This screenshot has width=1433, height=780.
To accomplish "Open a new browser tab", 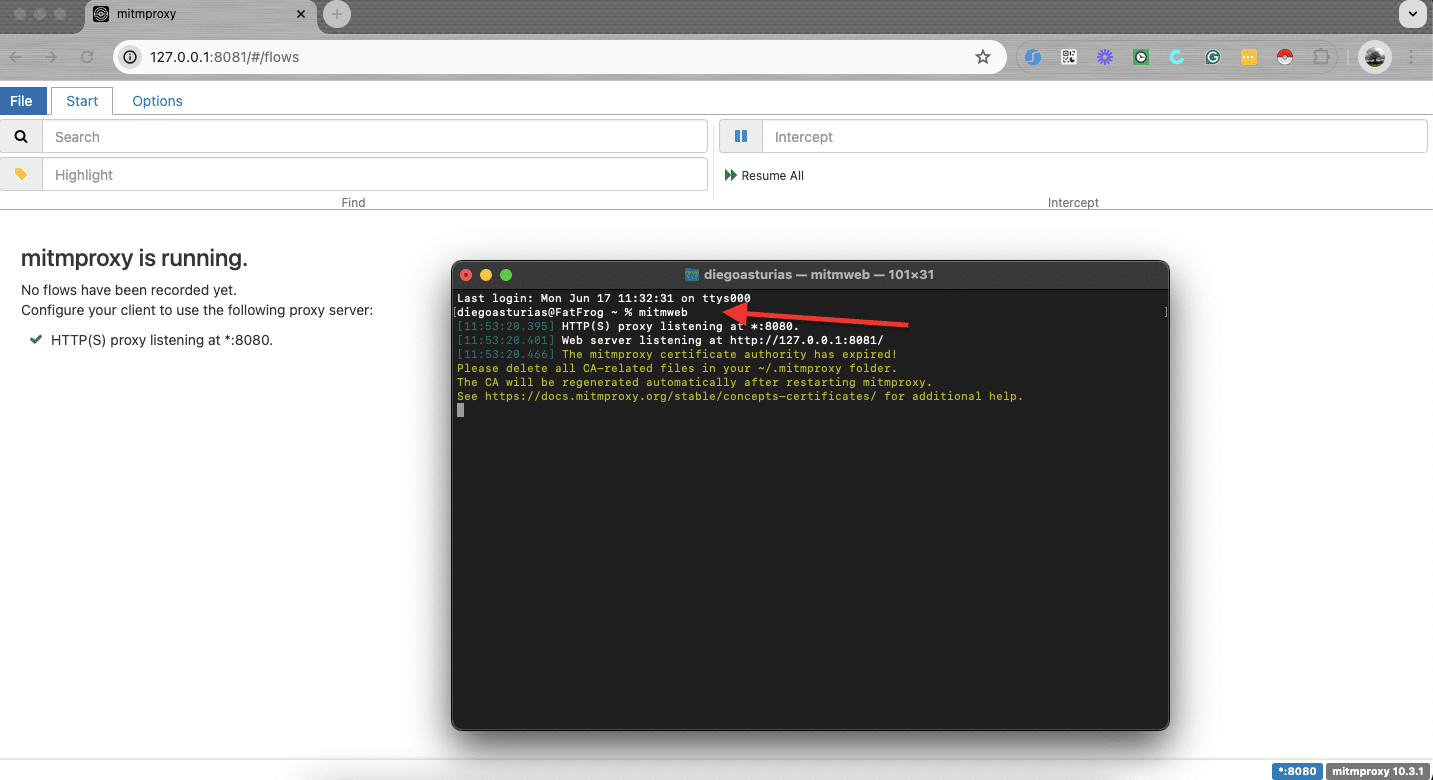I will click(337, 14).
